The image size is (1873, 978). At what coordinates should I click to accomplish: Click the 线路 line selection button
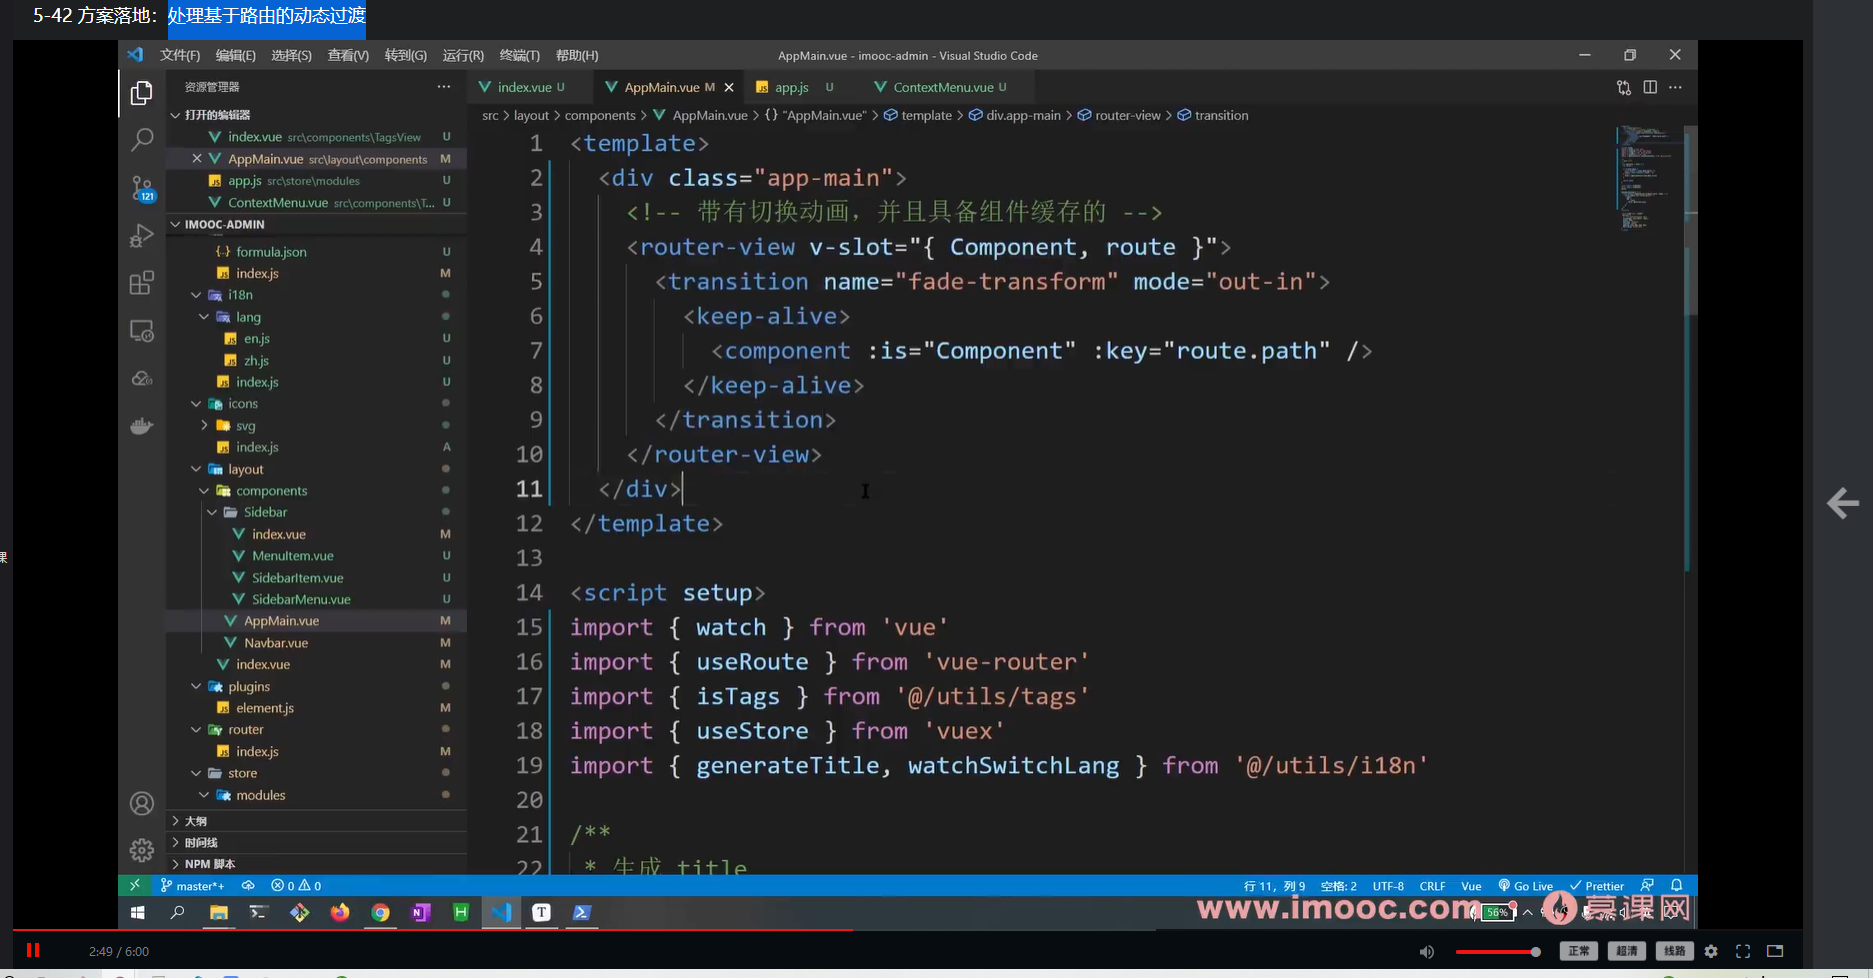pos(1675,951)
